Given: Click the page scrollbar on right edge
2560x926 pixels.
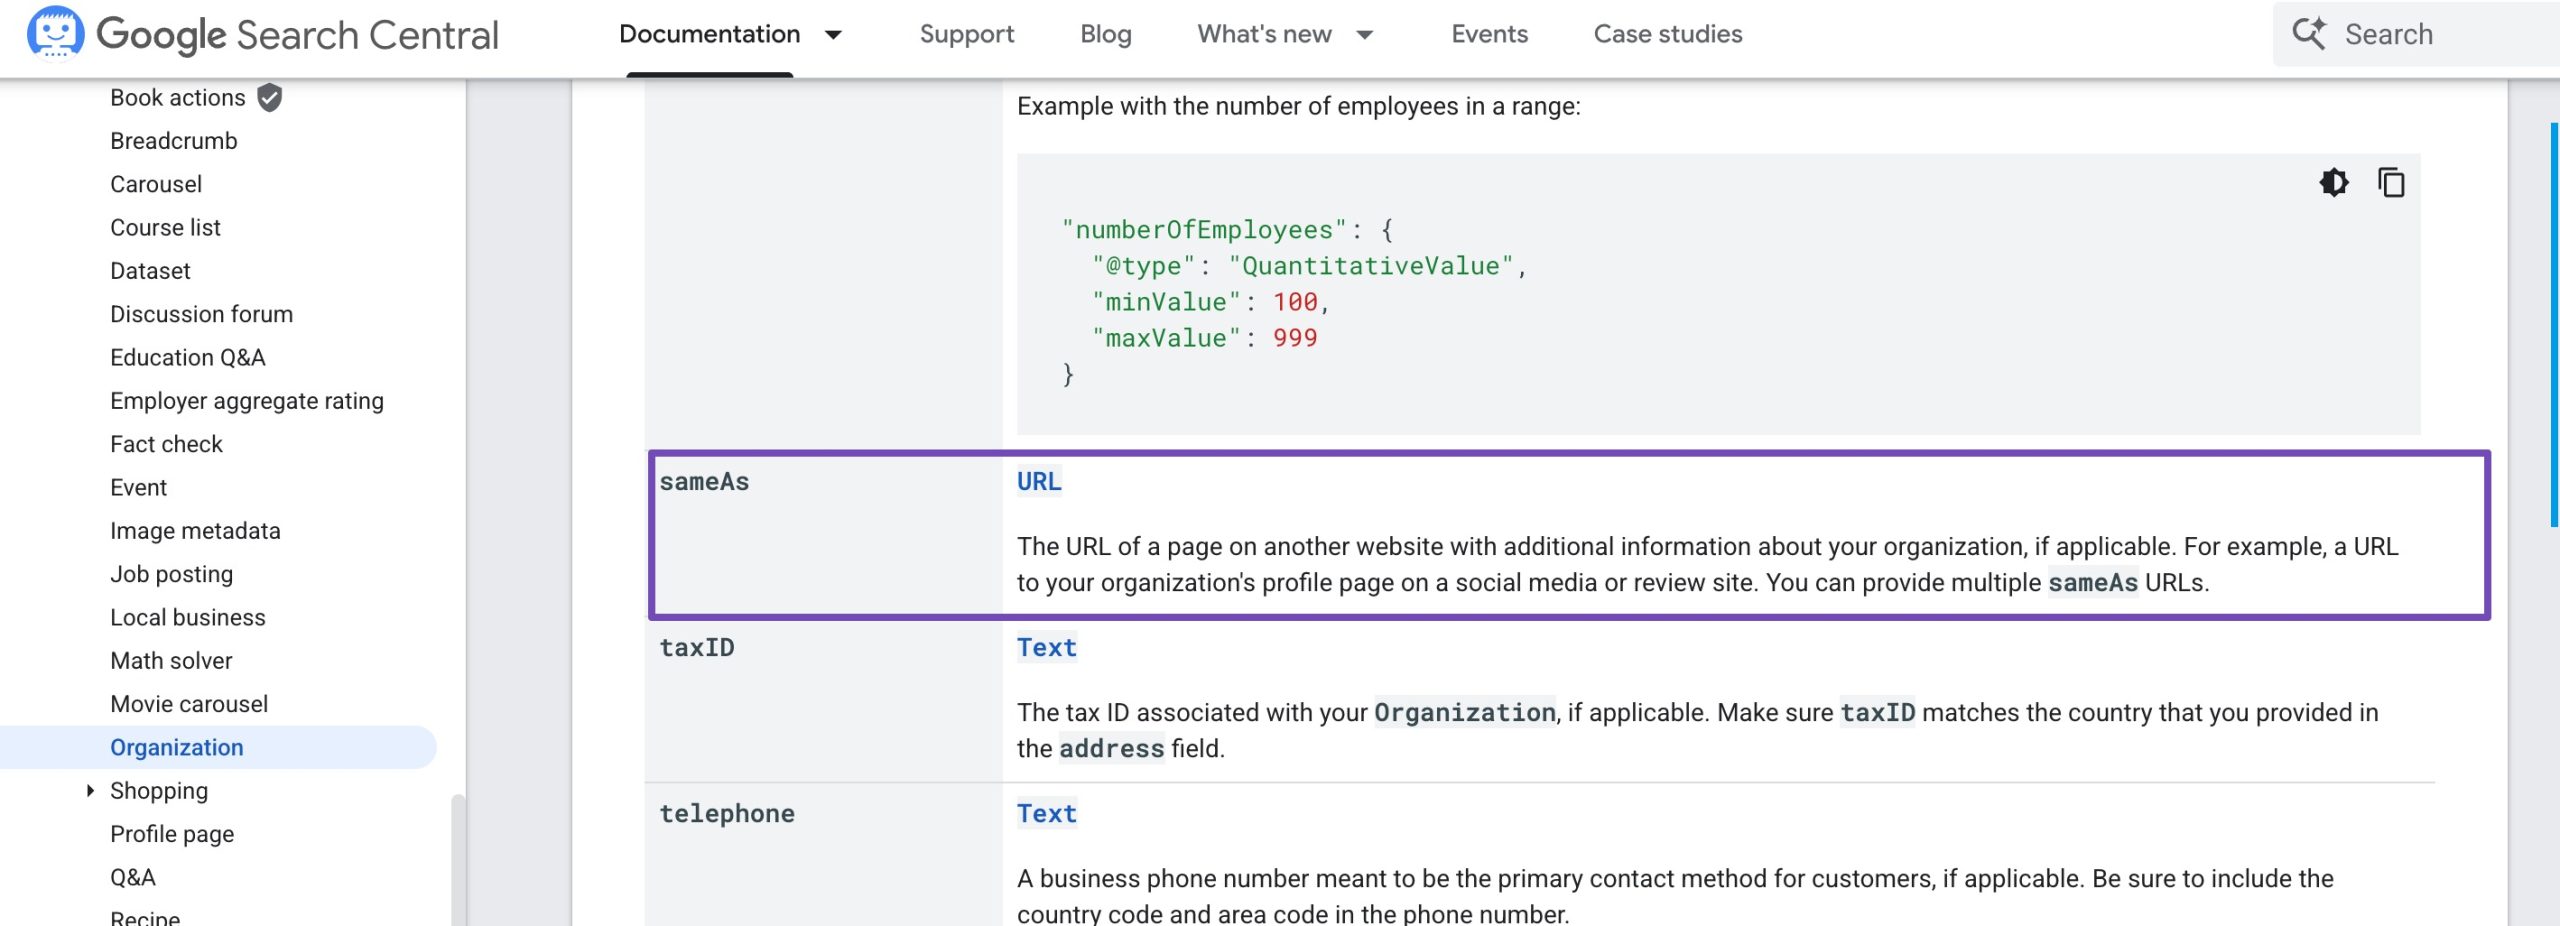Looking at the screenshot, I should [2555, 326].
